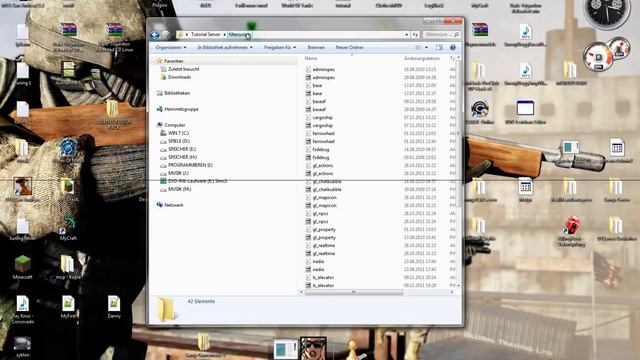This screenshot has height=360, width=640.
Task: Click the change view icon in toolbar
Action: [418, 47]
